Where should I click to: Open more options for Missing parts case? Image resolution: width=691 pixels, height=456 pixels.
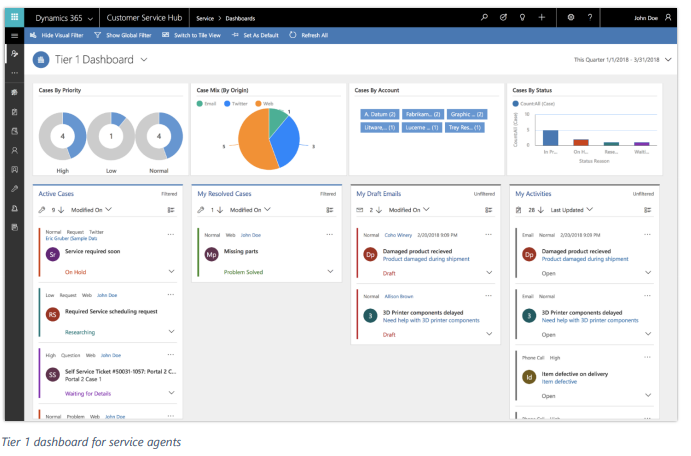[x=330, y=235]
